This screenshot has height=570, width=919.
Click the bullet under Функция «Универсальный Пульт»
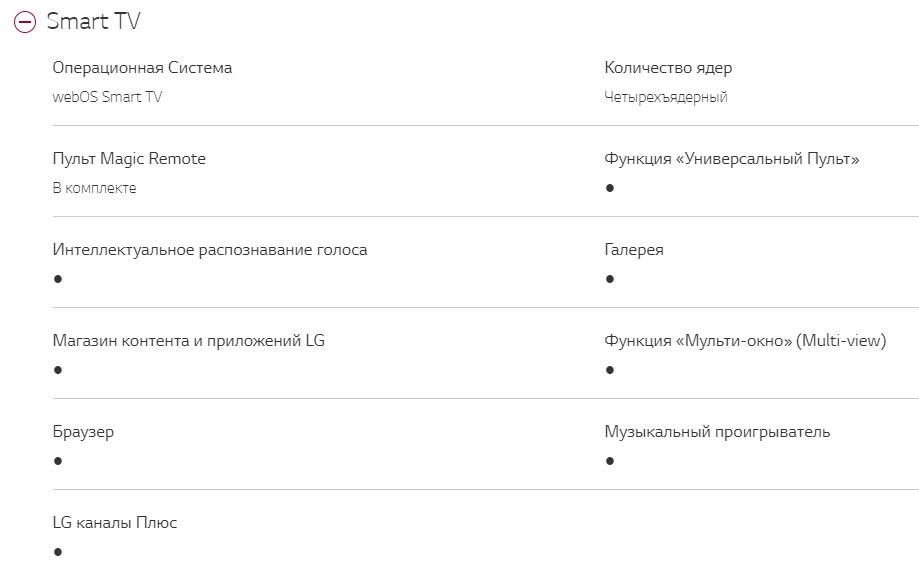(610, 188)
